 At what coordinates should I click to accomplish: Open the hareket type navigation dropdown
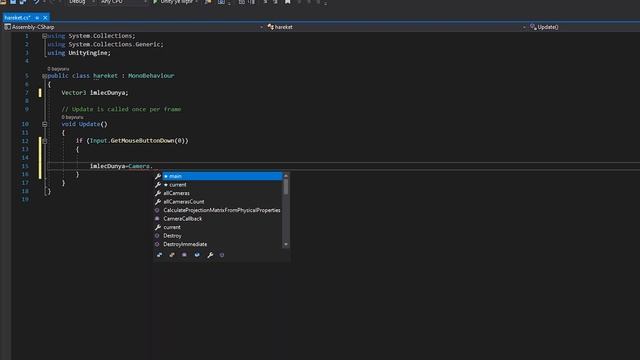pyautogui.click(x=524, y=27)
